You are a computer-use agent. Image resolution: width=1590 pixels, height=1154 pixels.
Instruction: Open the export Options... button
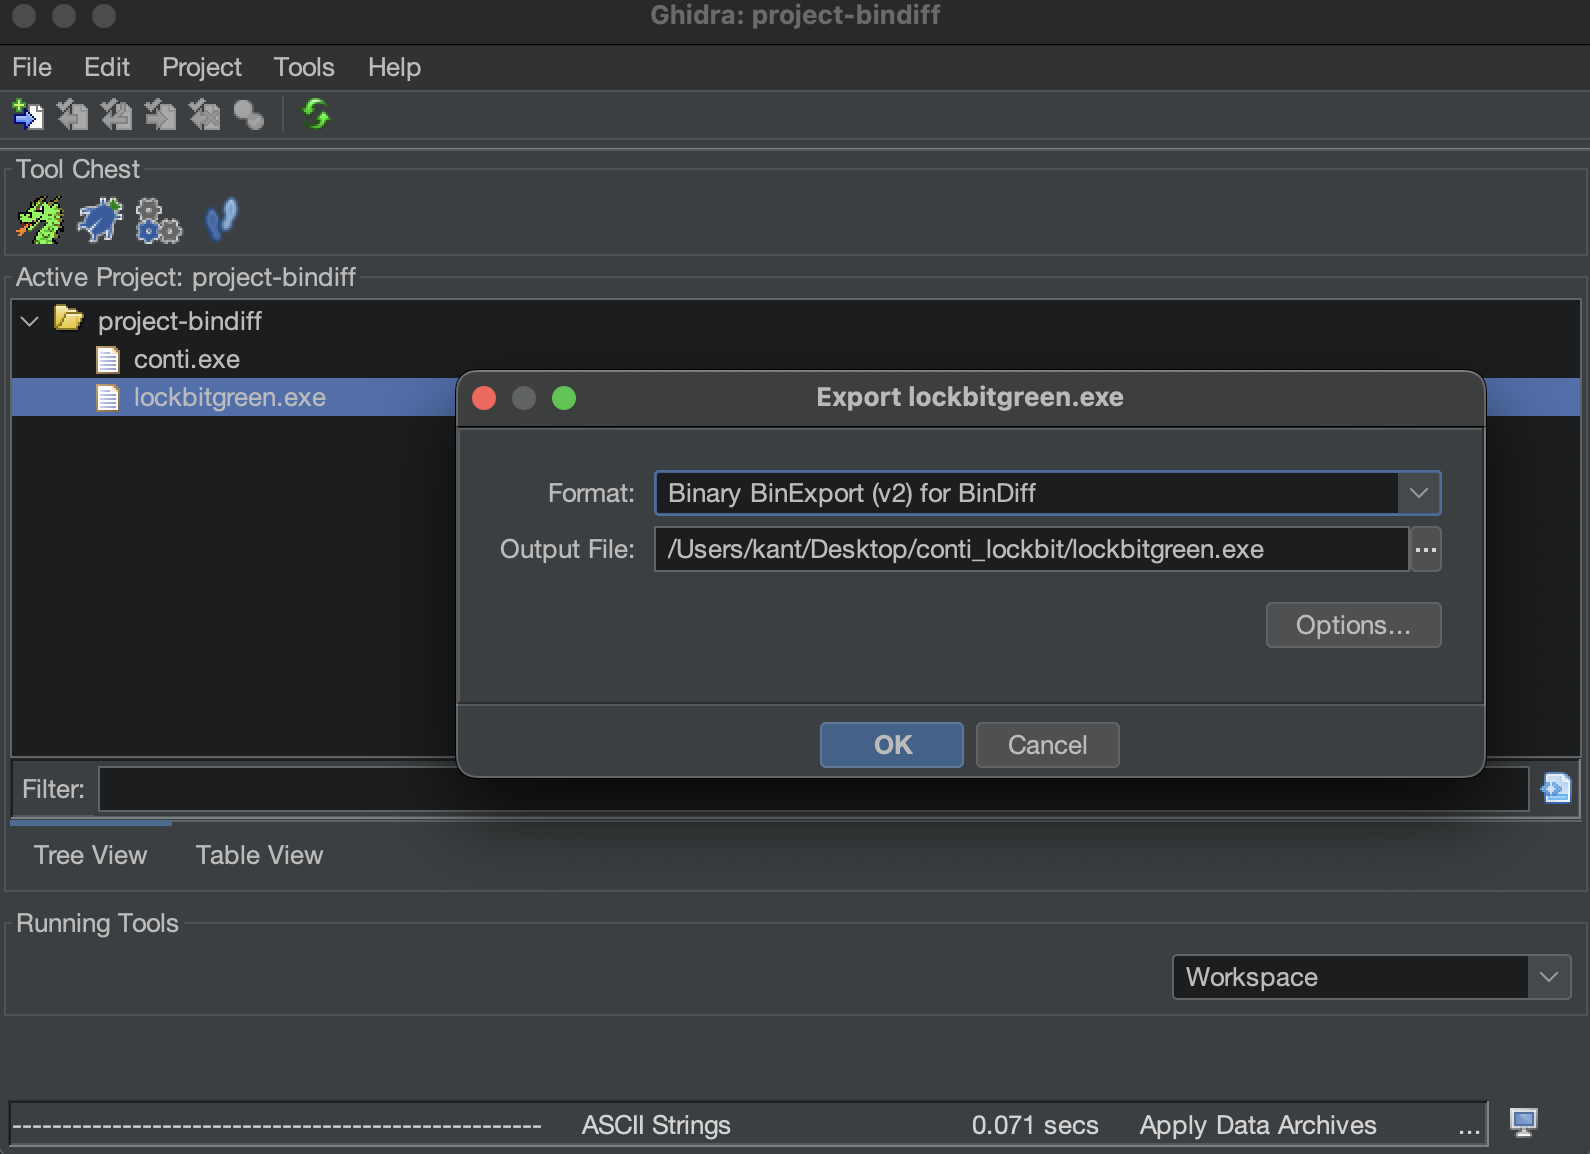pos(1353,625)
